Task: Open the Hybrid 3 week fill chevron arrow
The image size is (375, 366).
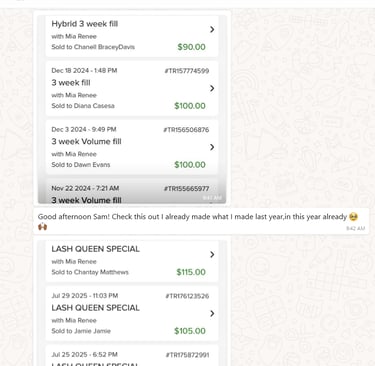Action: [212, 29]
